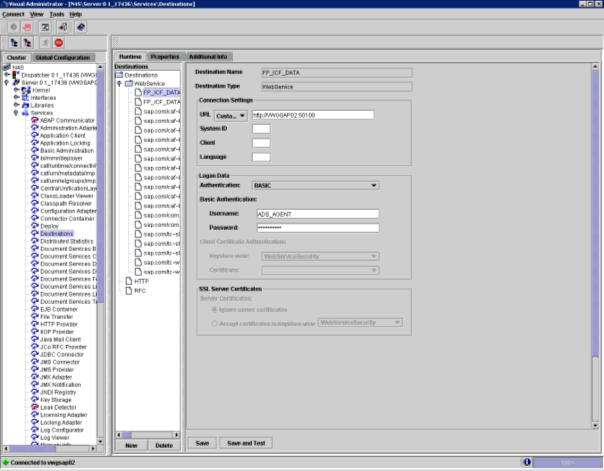Click the Password input field
Image resolution: width=604 pixels, height=471 pixels.
pos(318,228)
